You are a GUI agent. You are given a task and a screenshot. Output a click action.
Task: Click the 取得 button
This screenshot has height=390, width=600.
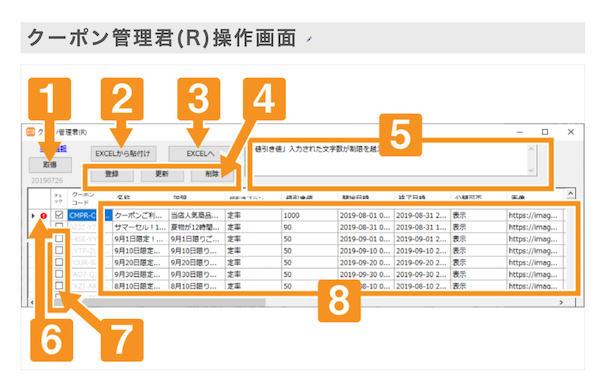point(50,165)
